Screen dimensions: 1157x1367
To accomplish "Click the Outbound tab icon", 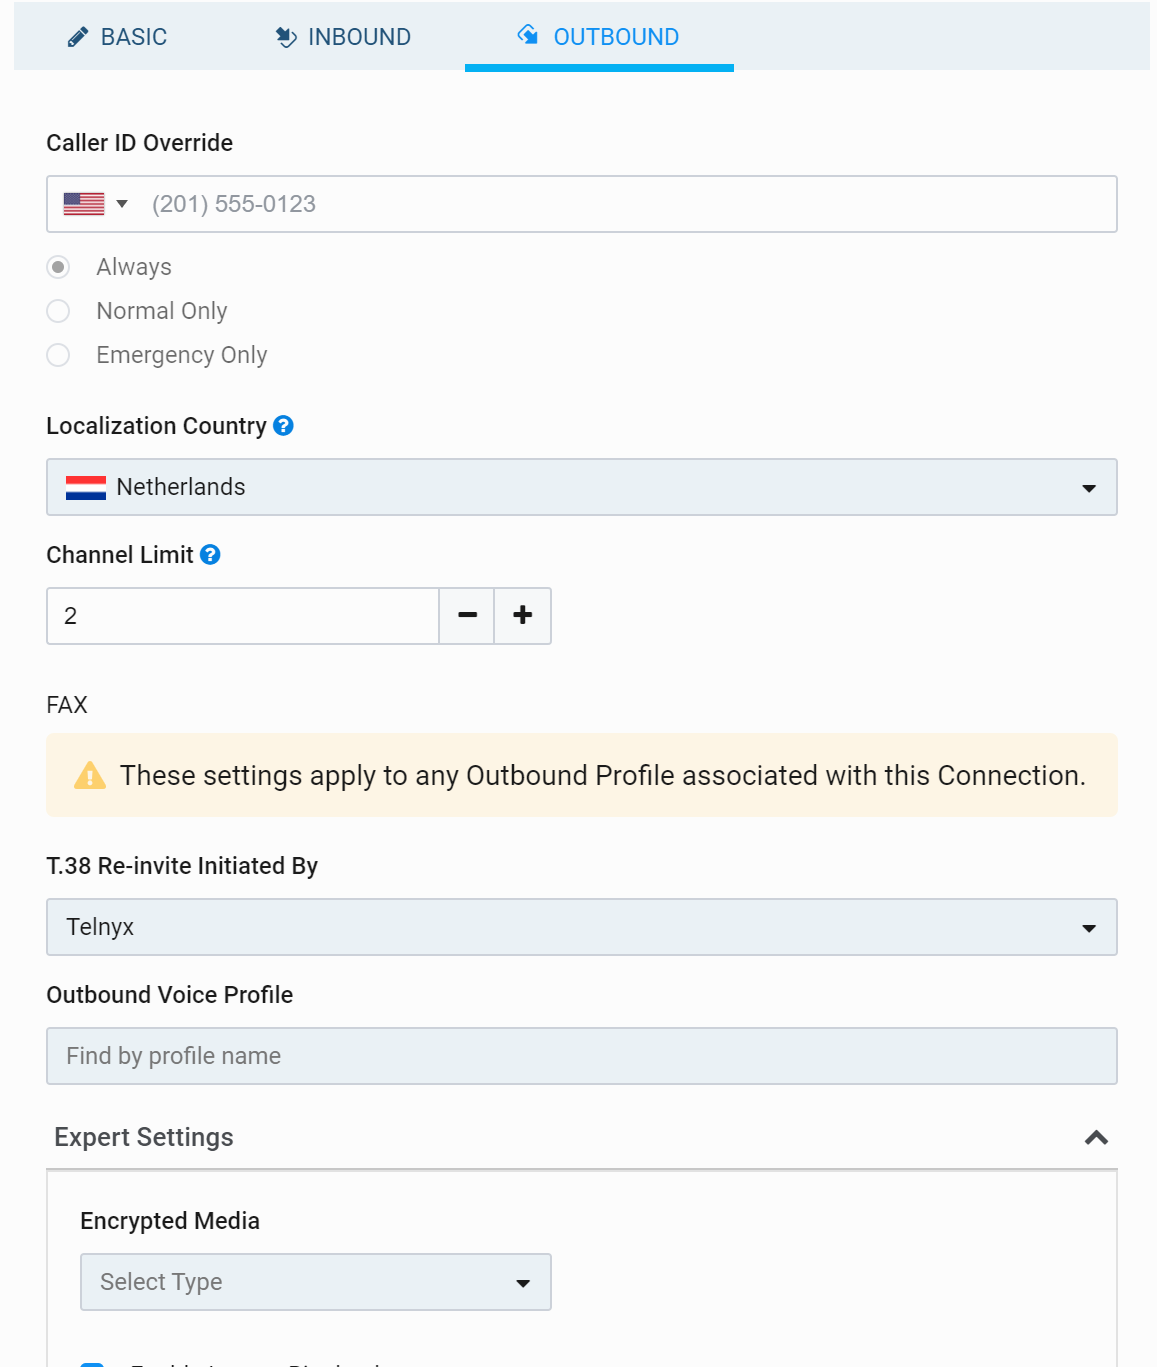I will coord(527,35).
